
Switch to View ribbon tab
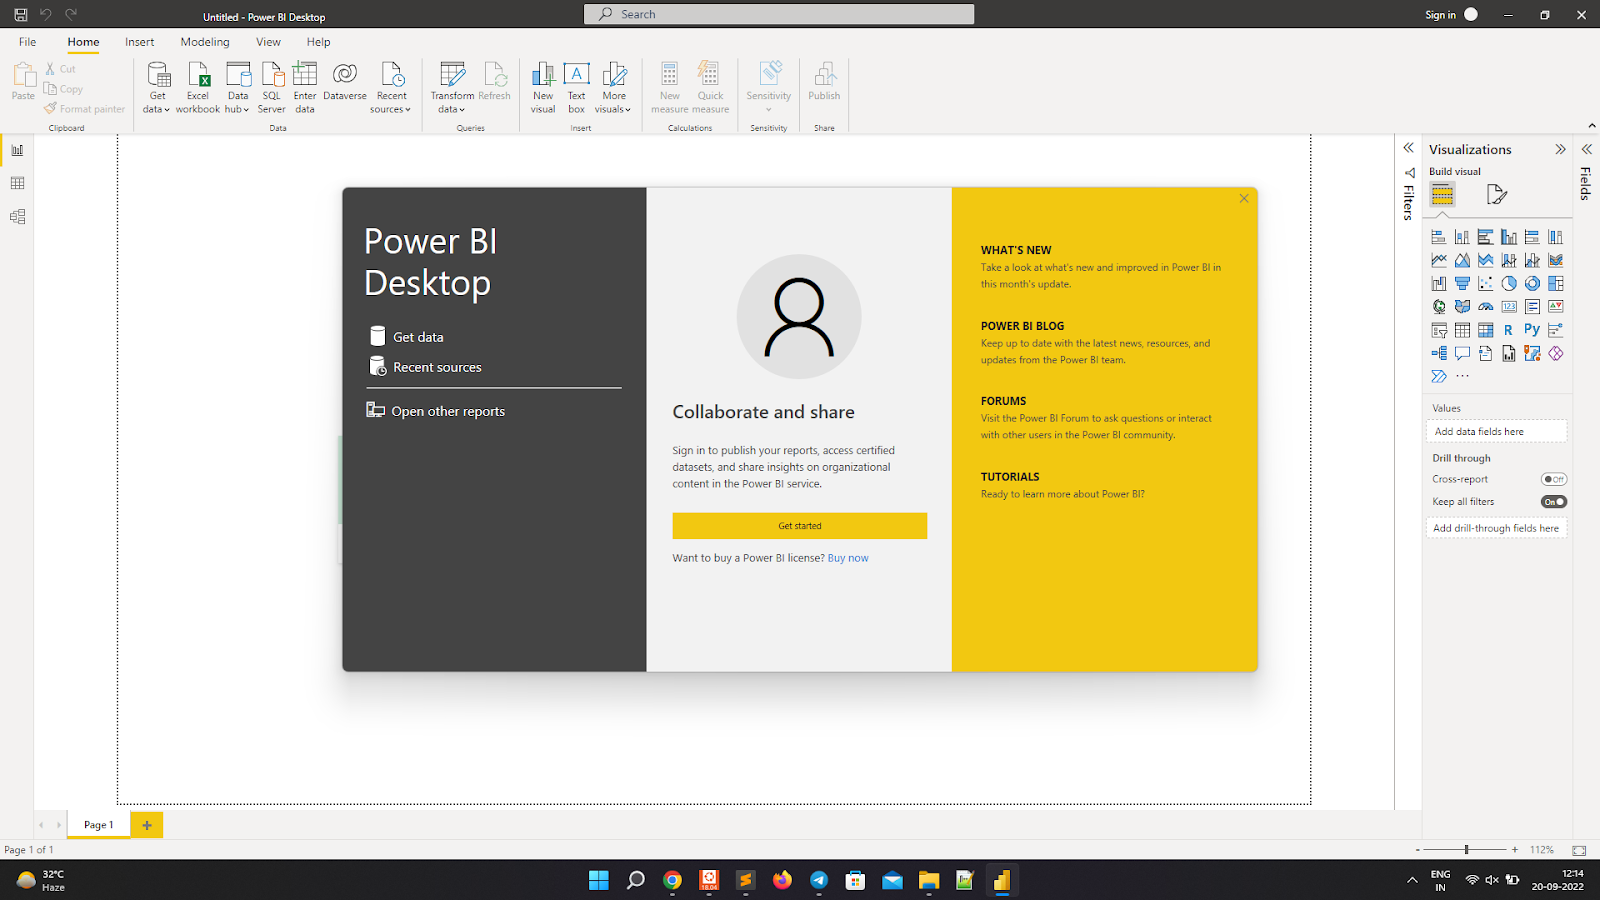coord(268,42)
